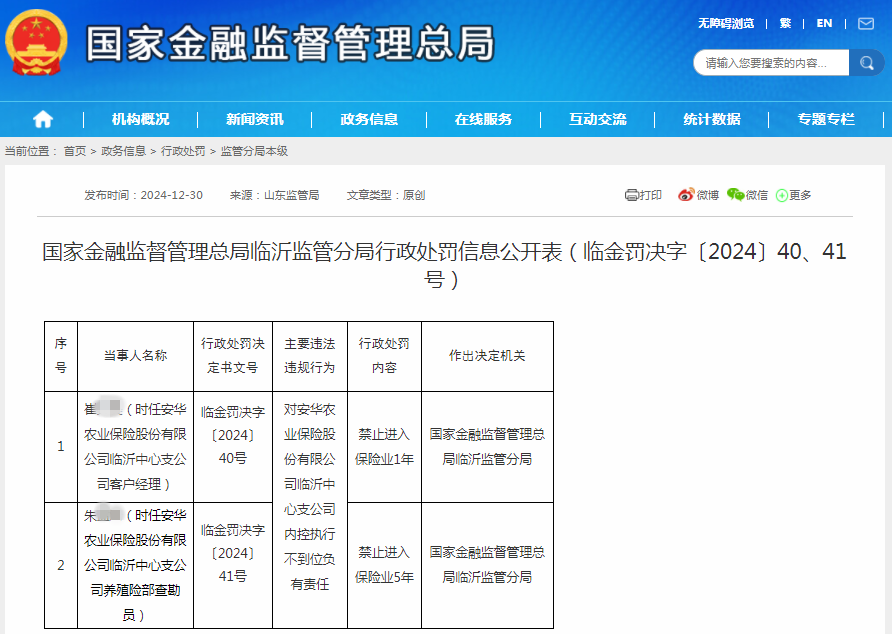The width and height of the screenshot is (892, 634).
Task: Open the home icon in navigation bar
Action: point(43,119)
